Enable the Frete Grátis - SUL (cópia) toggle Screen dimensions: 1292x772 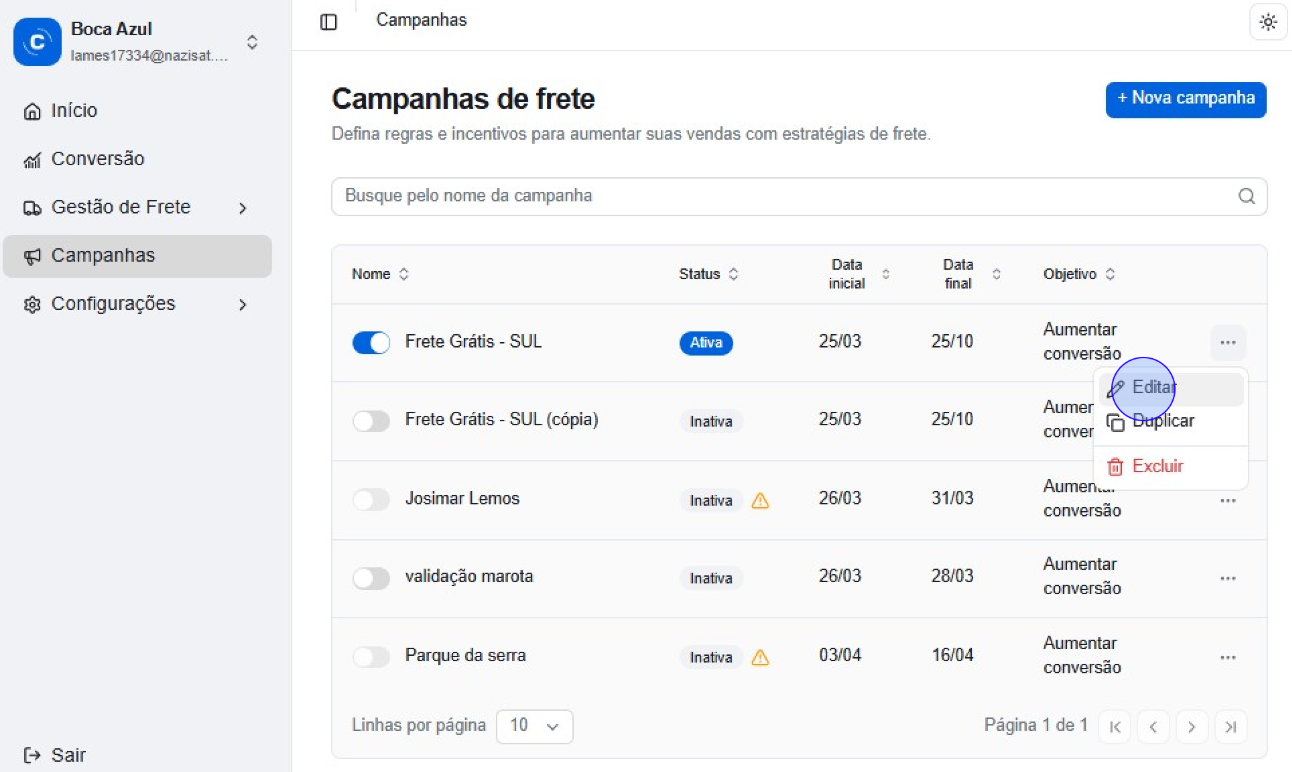tap(371, 421)
